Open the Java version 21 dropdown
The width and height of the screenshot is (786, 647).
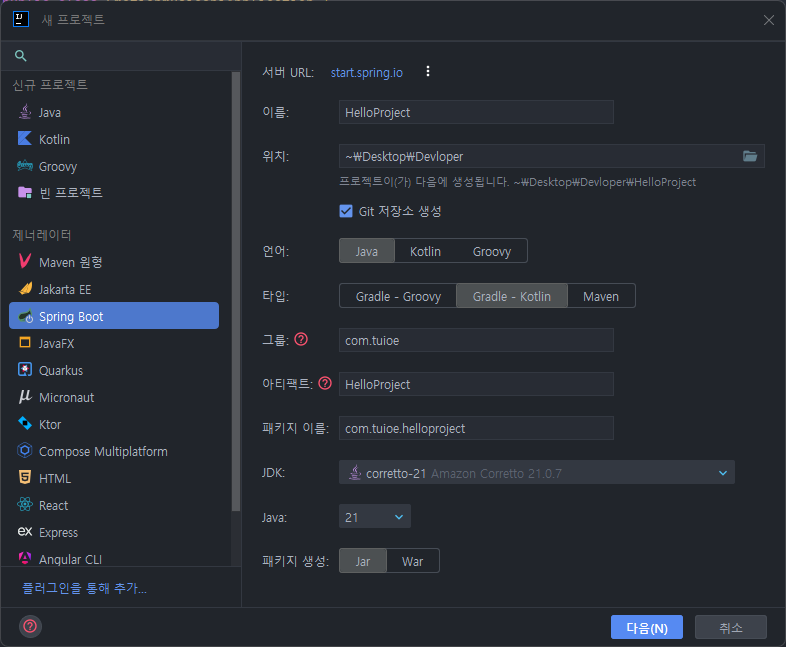click(x=375, y=517)
